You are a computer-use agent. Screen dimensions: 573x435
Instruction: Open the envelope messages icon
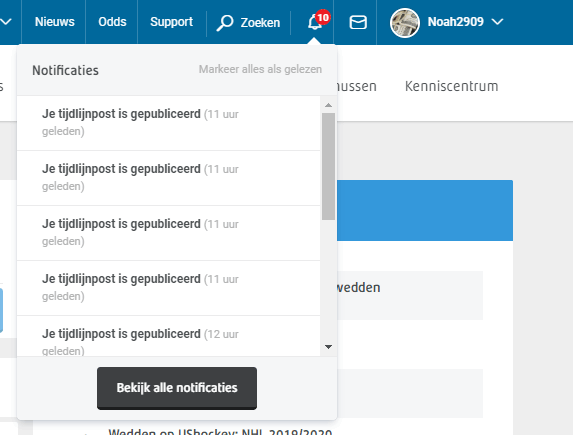coord(358,22)
